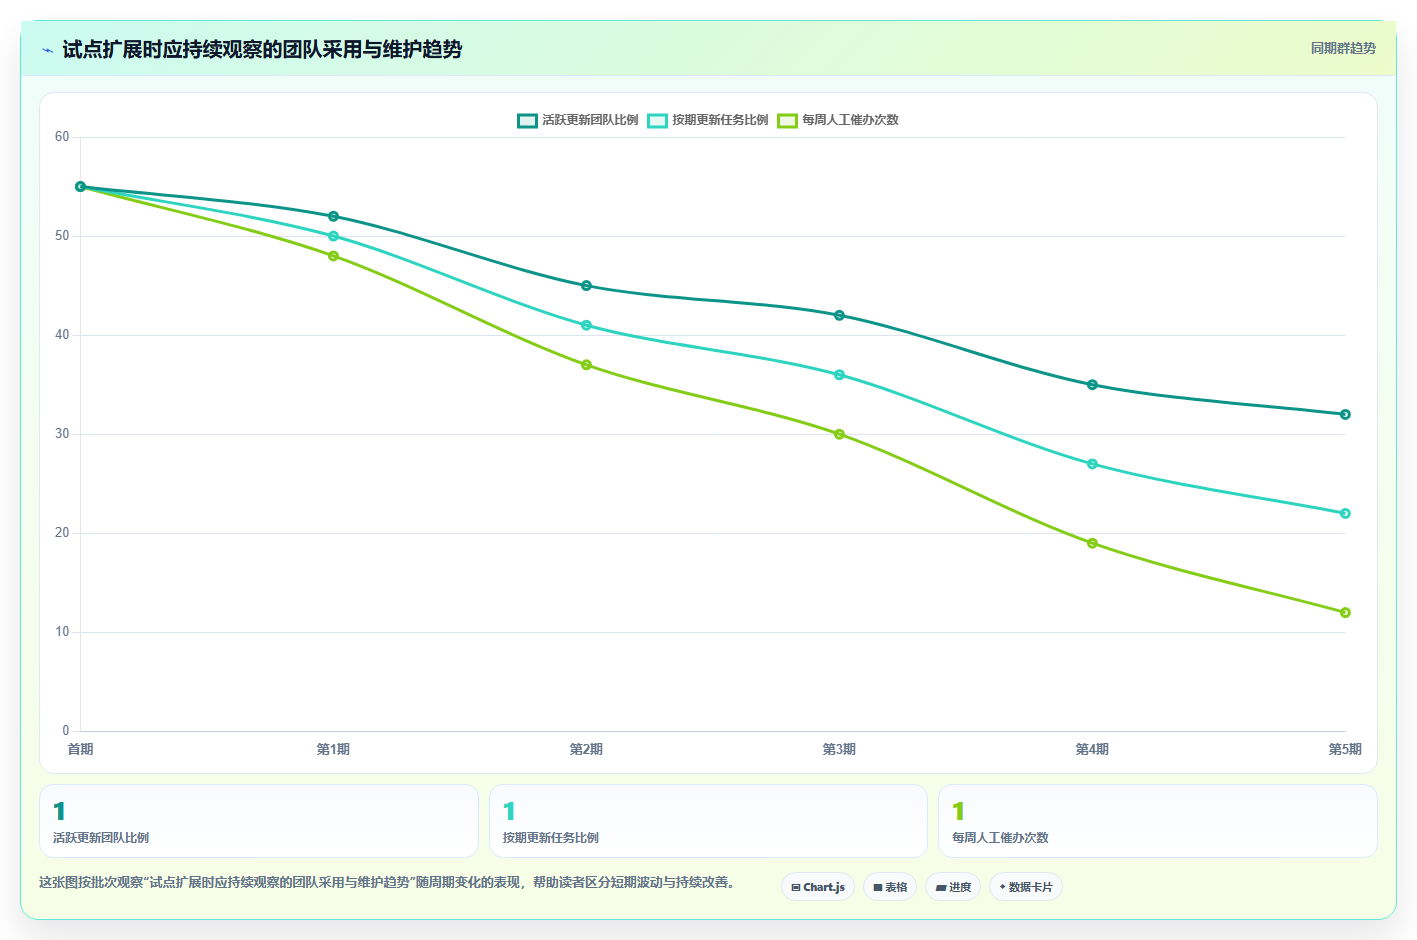Click the dark teal data point at 第4期
Viewport: 1417px width, 940px height.
1093,385
